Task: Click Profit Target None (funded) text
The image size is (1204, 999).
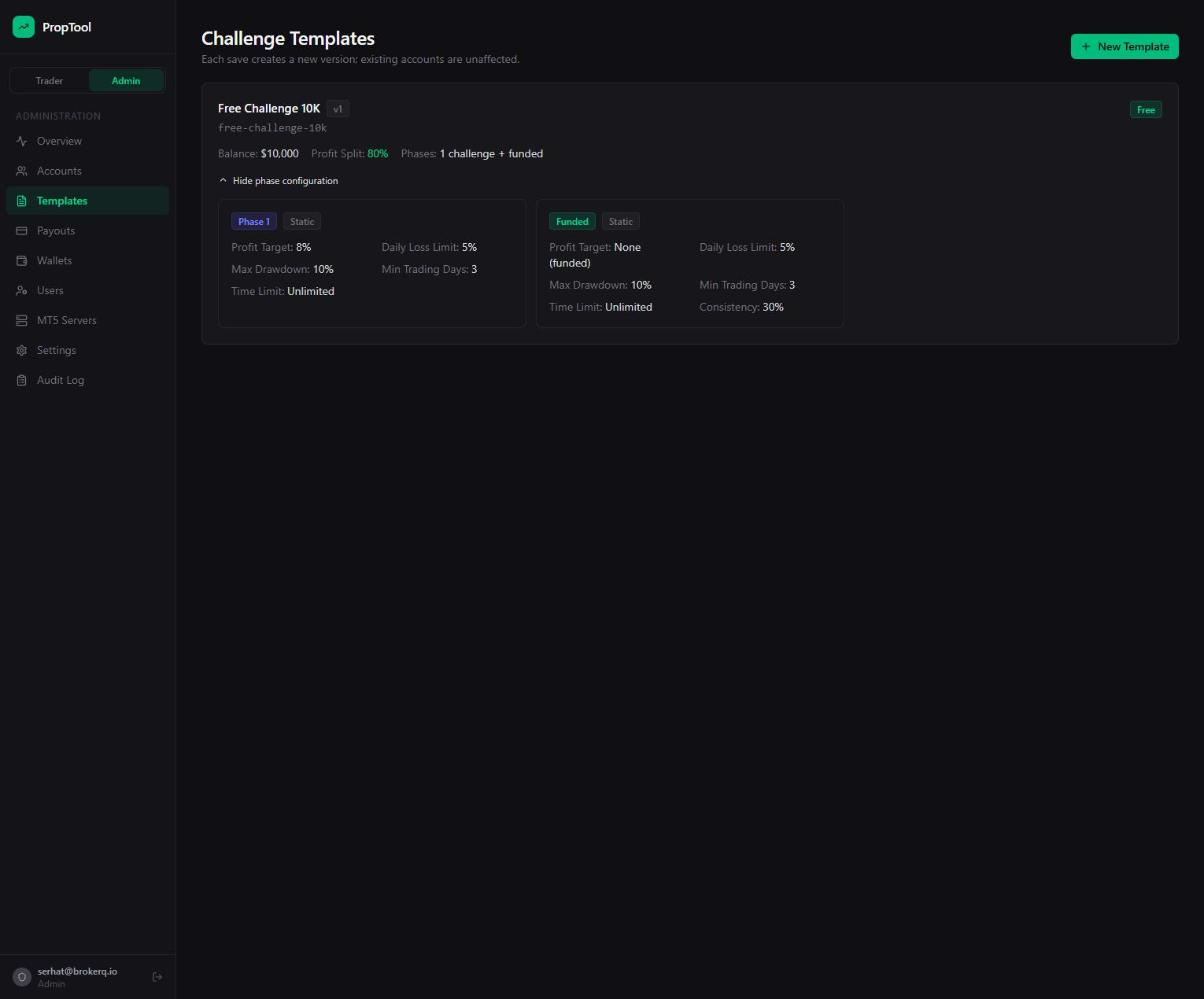Action: point(595,255)
